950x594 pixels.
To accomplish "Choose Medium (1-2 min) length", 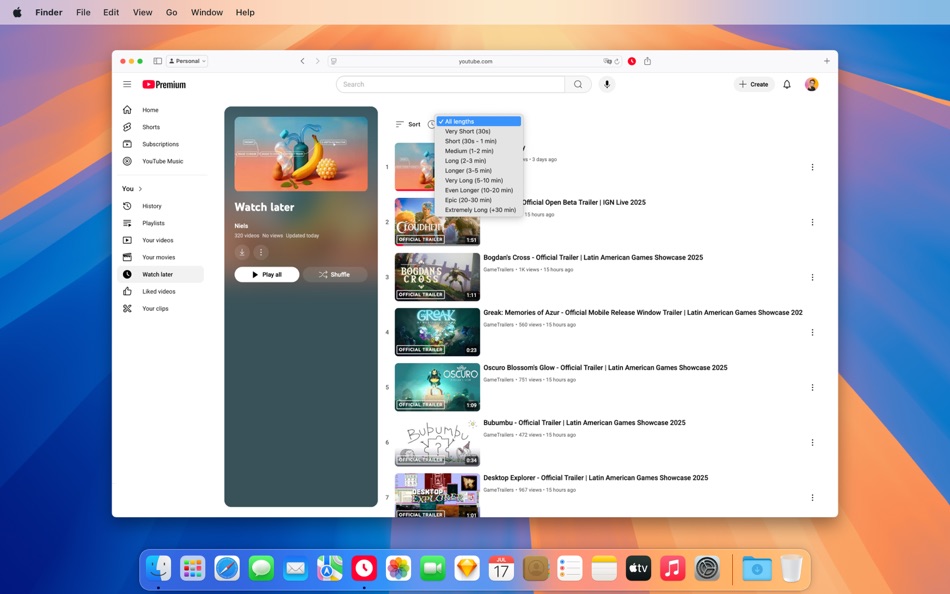I will point(479,150).
